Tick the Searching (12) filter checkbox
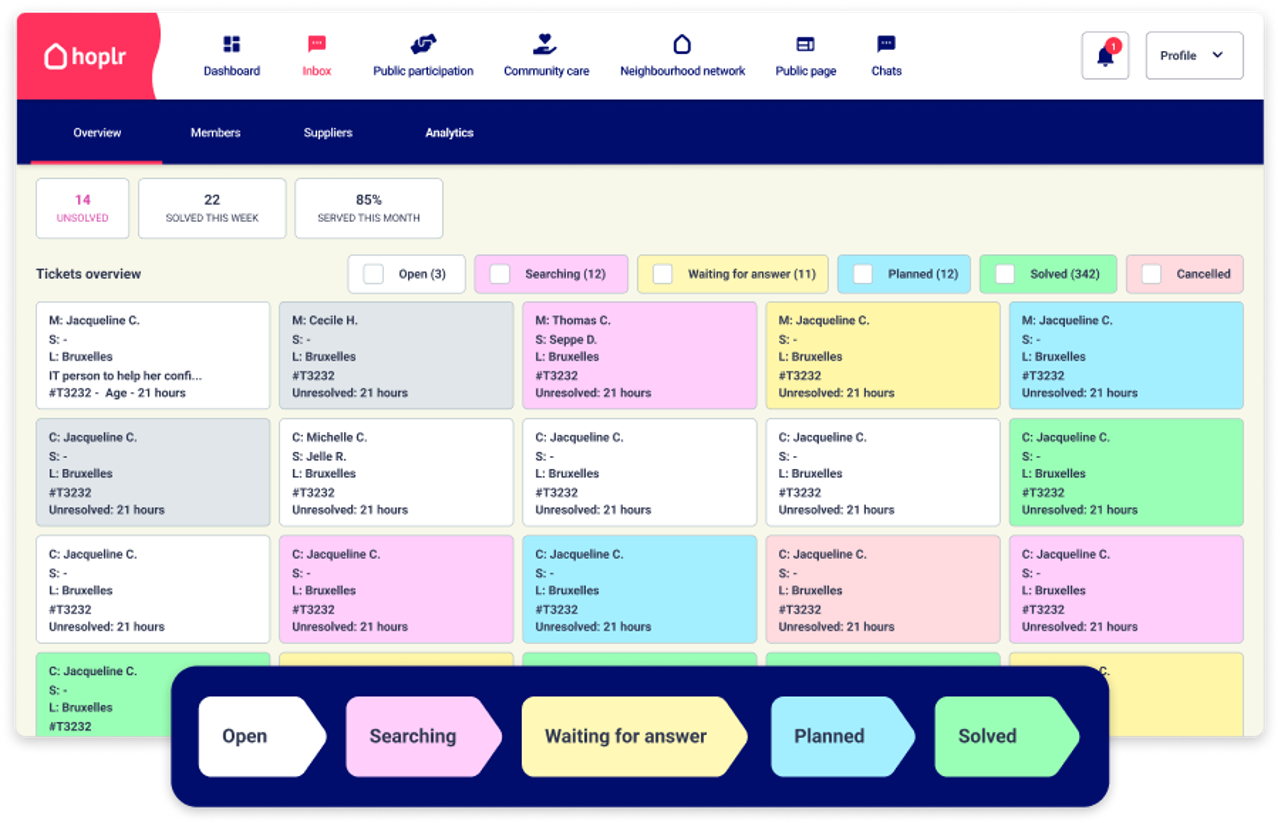This screenshot has height=823, width=1280. click(x=499, y=274)
